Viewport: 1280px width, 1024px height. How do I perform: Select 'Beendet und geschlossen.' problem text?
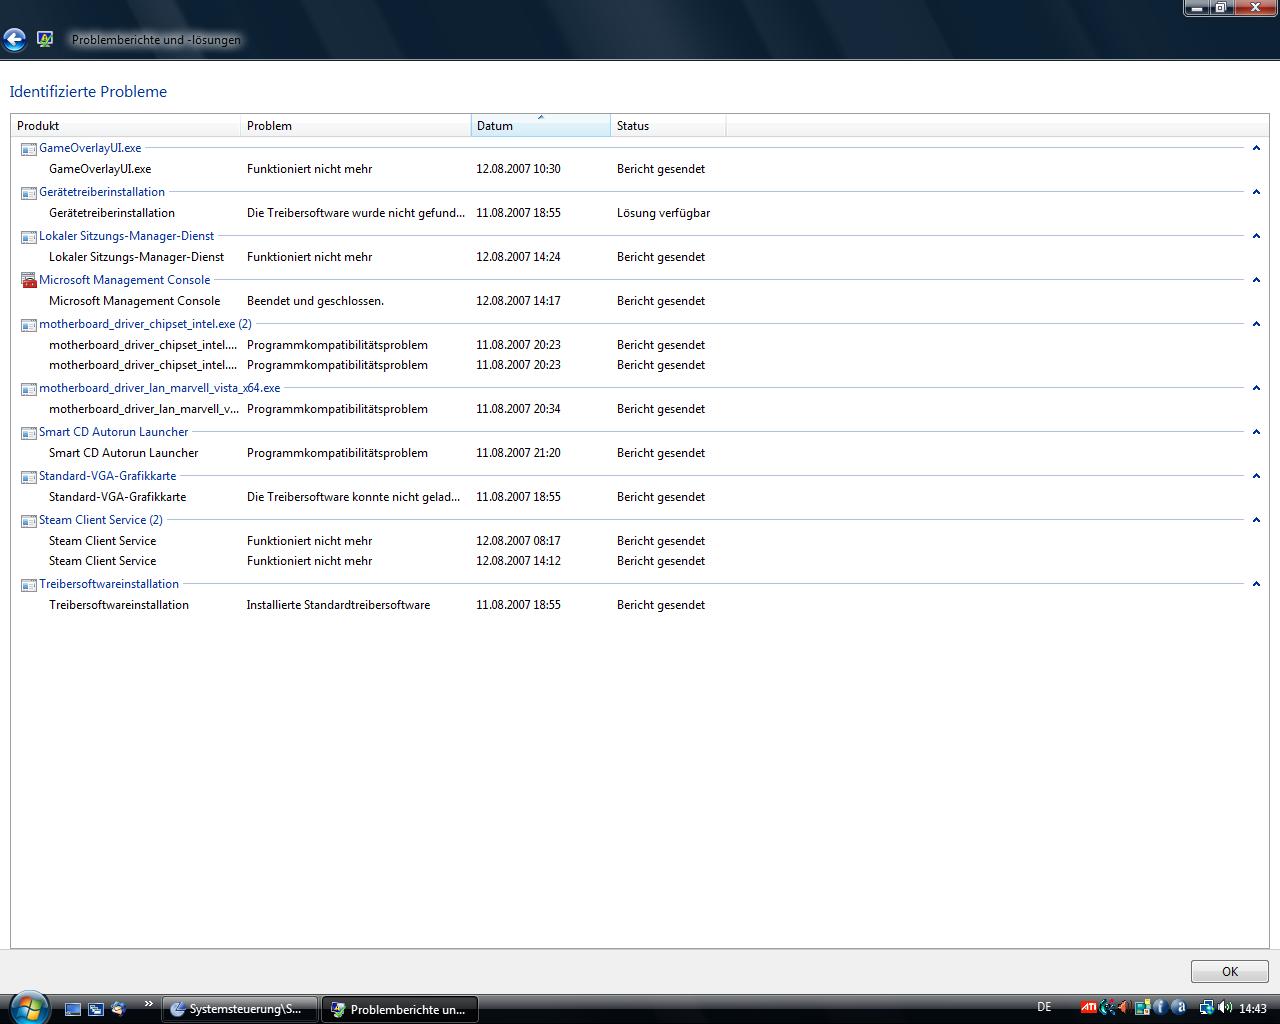pyautogui.click(x=315, y=301)
